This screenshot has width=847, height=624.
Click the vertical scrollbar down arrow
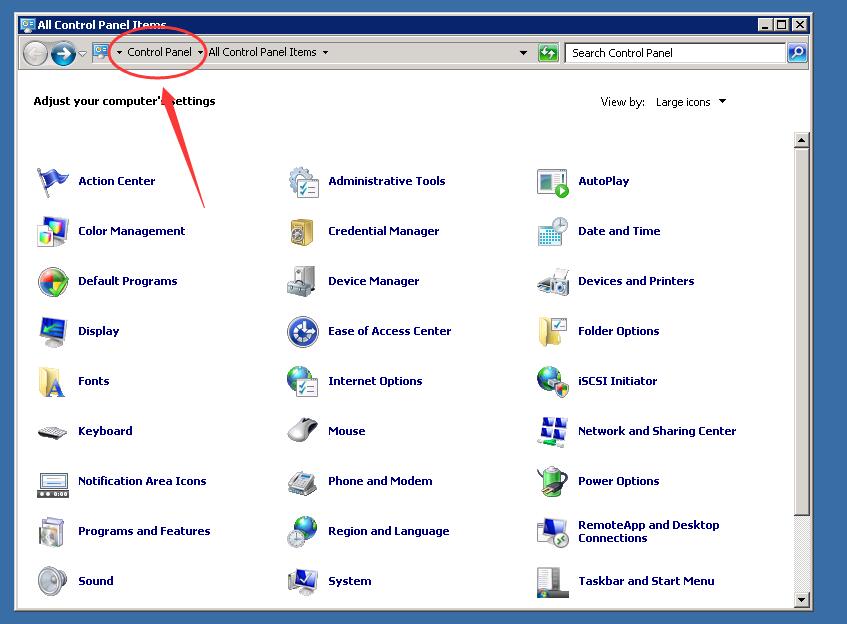tap(802, 599)
